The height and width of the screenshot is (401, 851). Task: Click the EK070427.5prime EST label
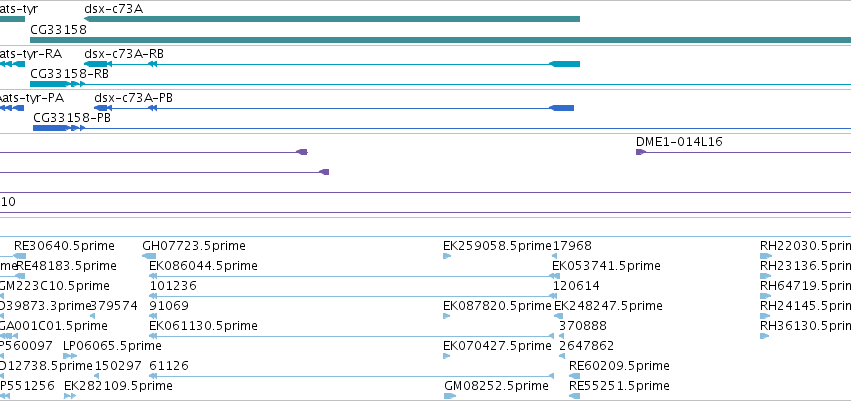pyautogui.click(x=497, y=346)
